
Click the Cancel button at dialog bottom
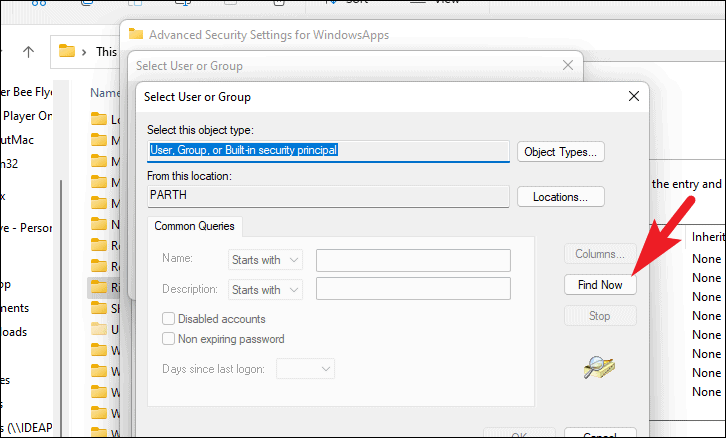(x=600, y=433)
